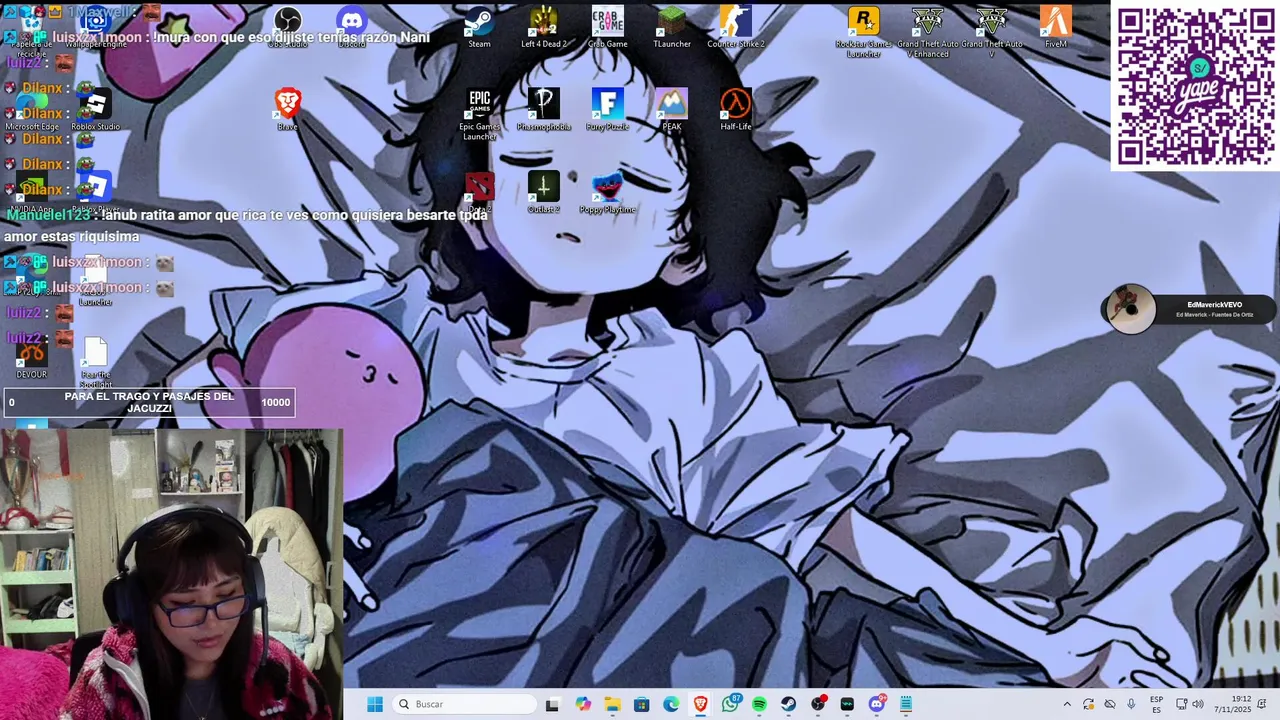The width and height of the screenshot is (1280, 720).
Task: Switch to Spotify on the taskbar
Action: (x=760, y=704)
